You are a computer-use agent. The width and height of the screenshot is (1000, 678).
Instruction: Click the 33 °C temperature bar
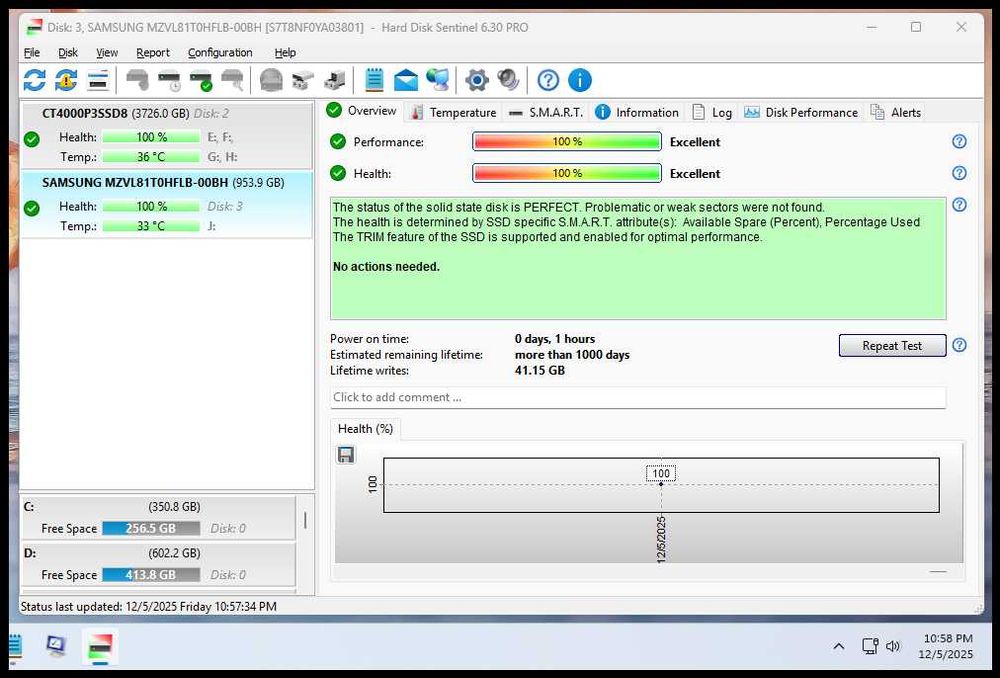point(151,226)
